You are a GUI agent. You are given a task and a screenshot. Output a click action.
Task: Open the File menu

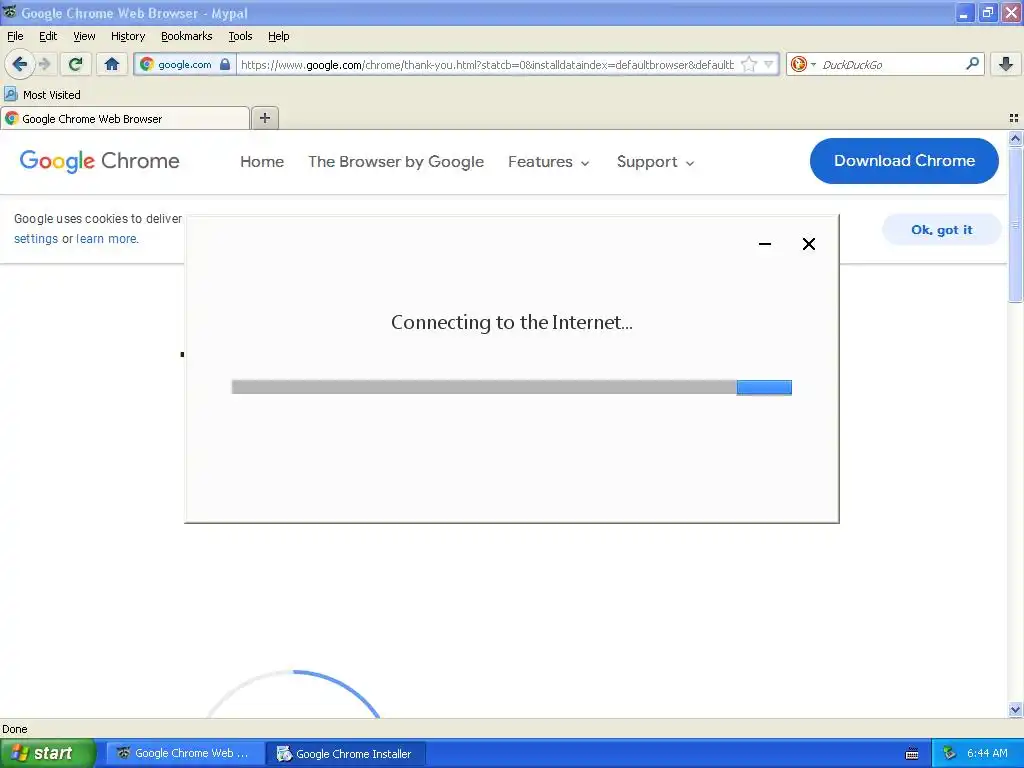(x=15, y=36)
